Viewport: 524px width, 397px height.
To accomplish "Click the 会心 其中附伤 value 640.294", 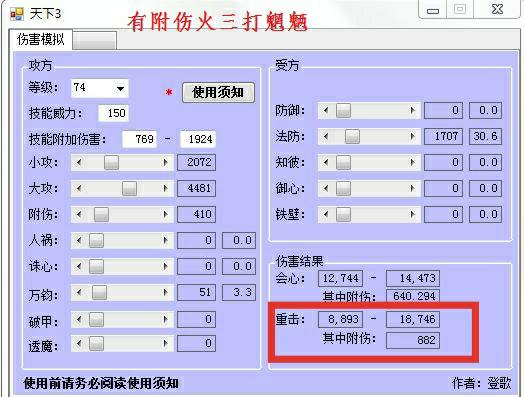I will (x=413, y=296).
